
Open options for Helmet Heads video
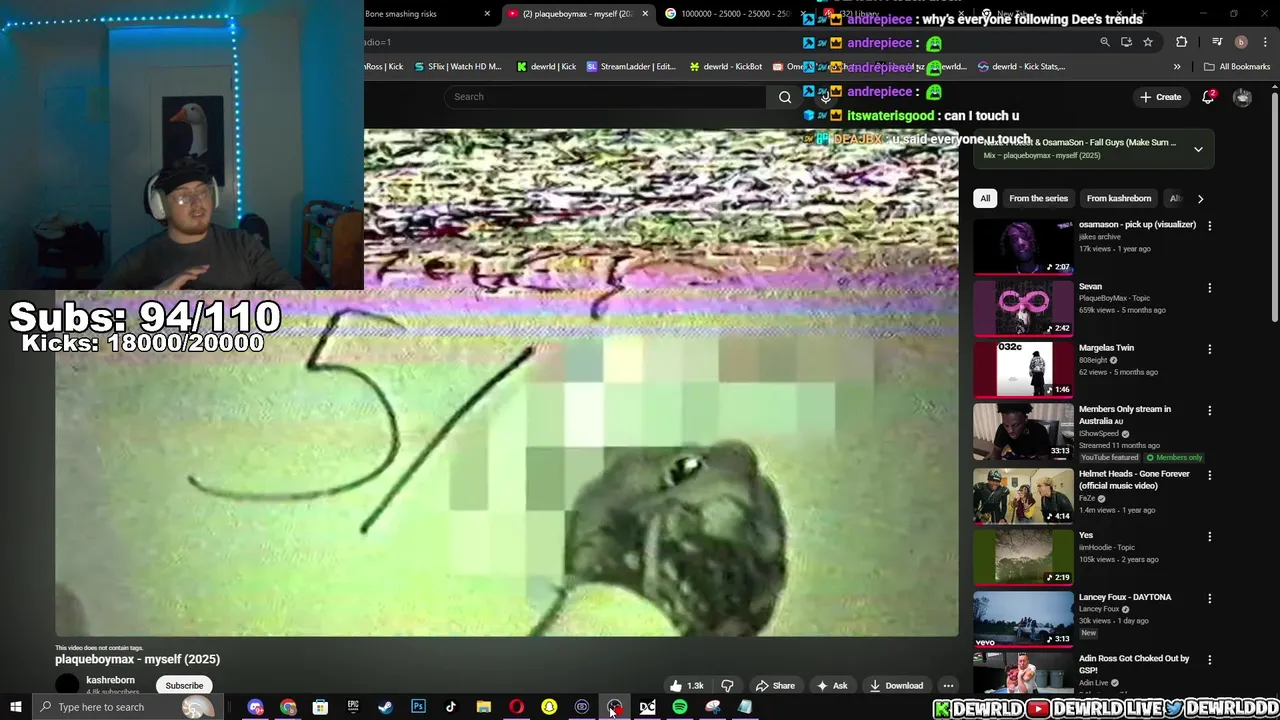(1209, 475)
